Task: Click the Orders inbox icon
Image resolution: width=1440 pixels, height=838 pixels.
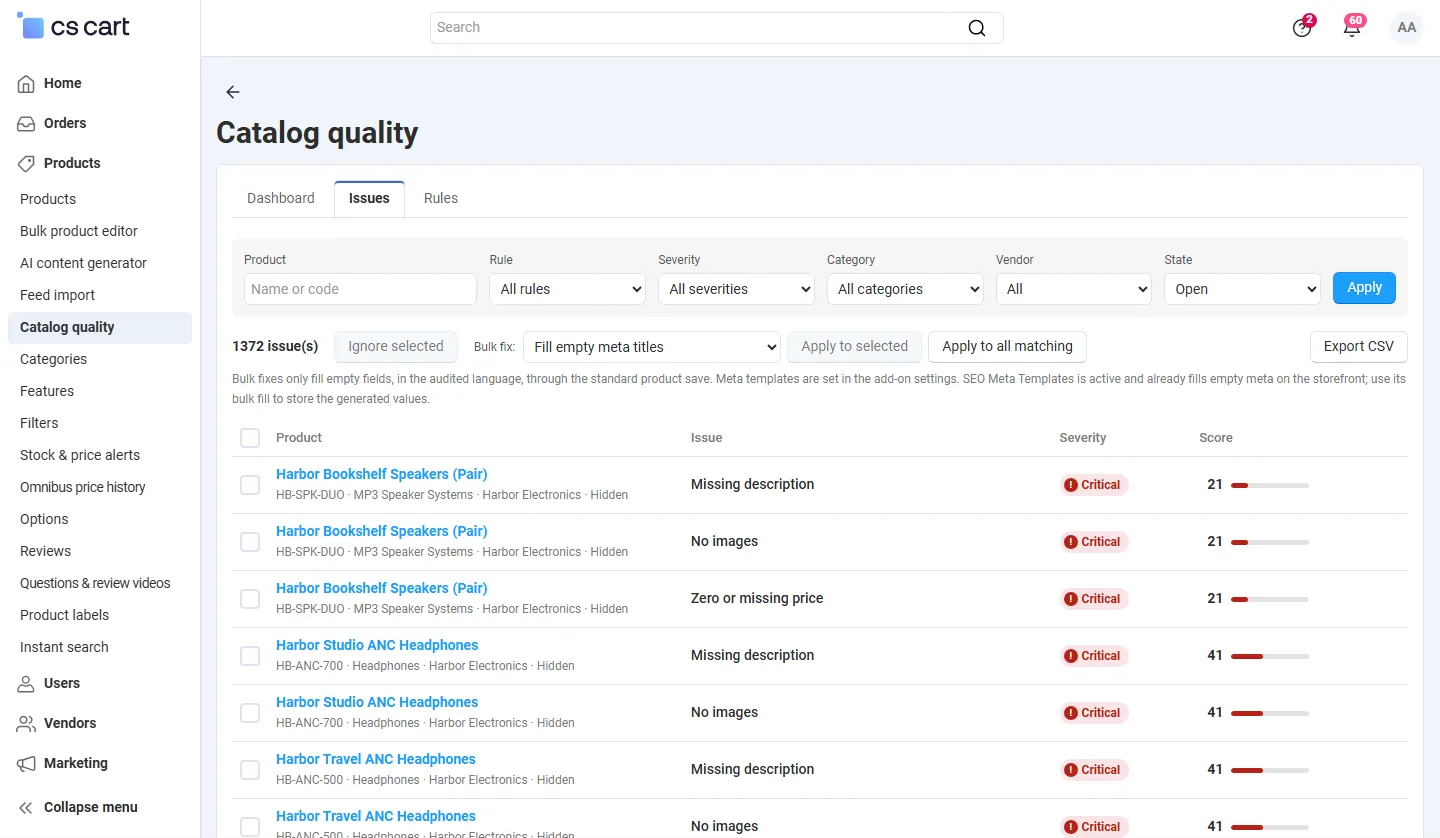Action: [27, 124]
